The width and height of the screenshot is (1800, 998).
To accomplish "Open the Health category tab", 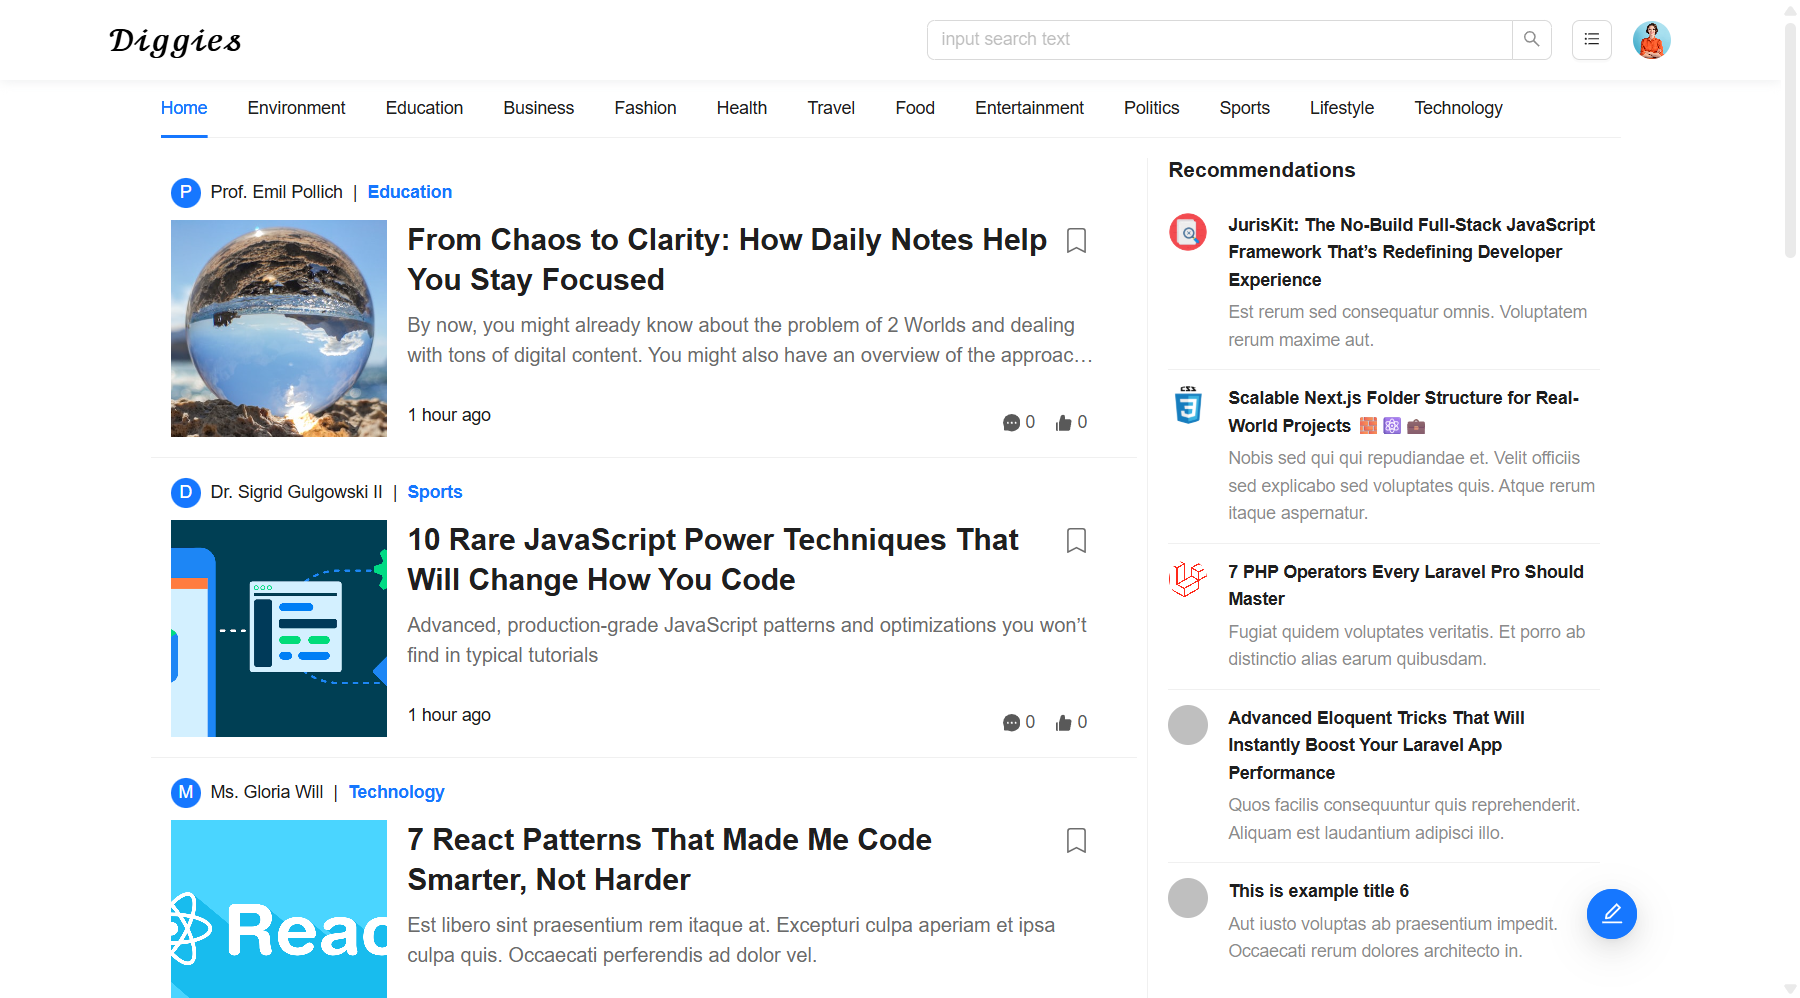I will pyautogui.click(x=741, y=108).
